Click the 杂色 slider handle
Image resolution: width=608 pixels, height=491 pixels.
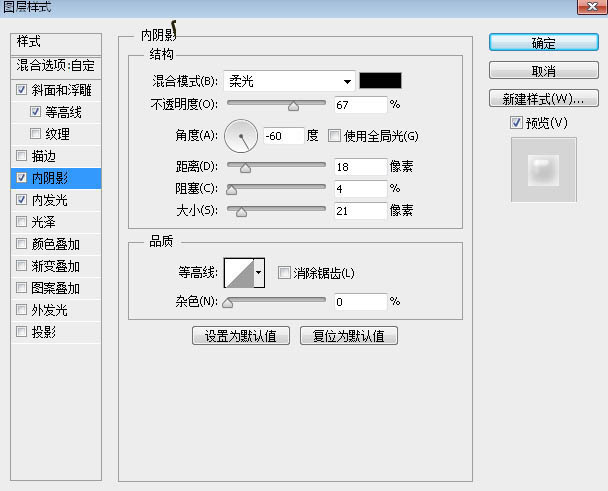228,303
